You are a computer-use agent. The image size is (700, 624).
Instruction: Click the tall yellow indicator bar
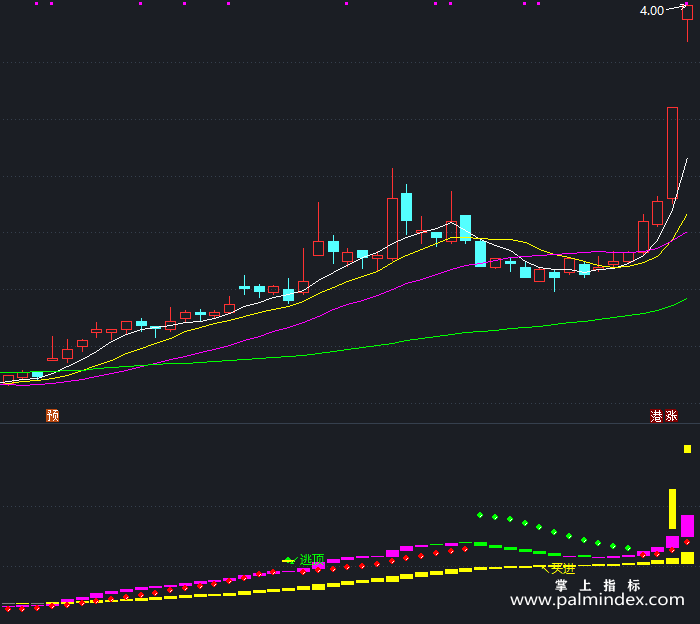[672, 509]
